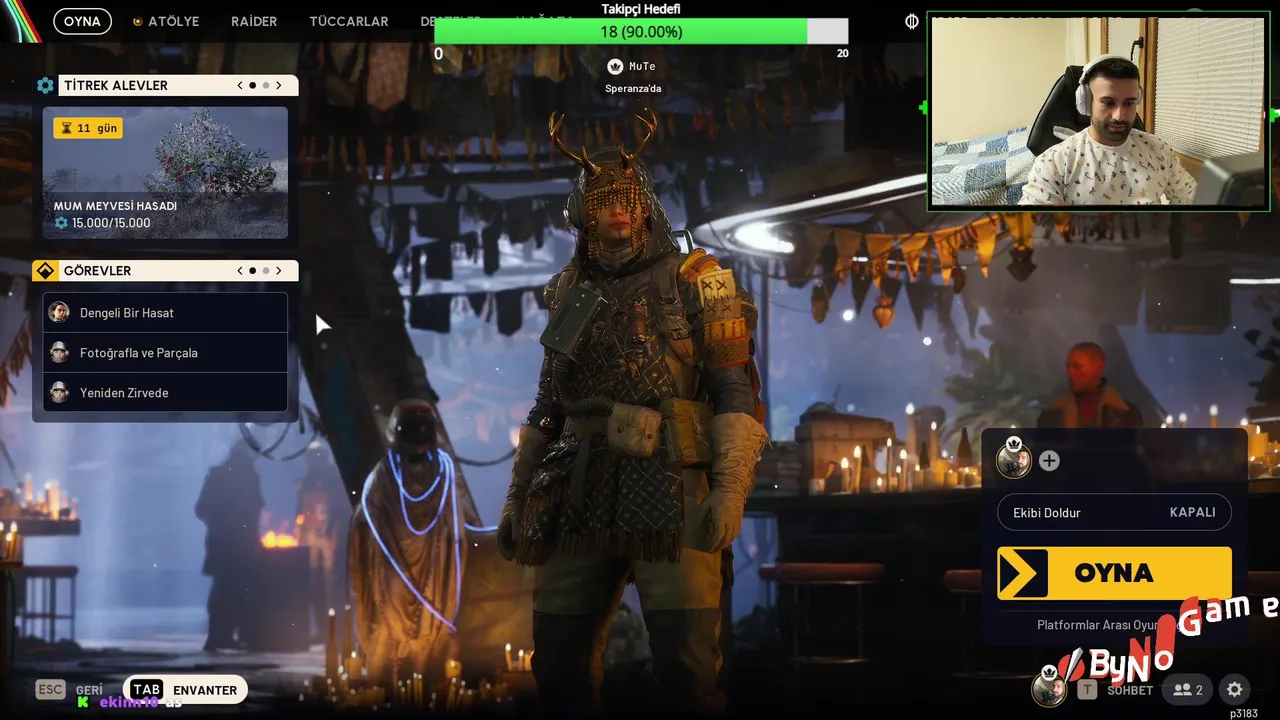This screenshot has width=1280, height=720.
Task: Click the 15.000/15.000 progress text
Action: 111,223
